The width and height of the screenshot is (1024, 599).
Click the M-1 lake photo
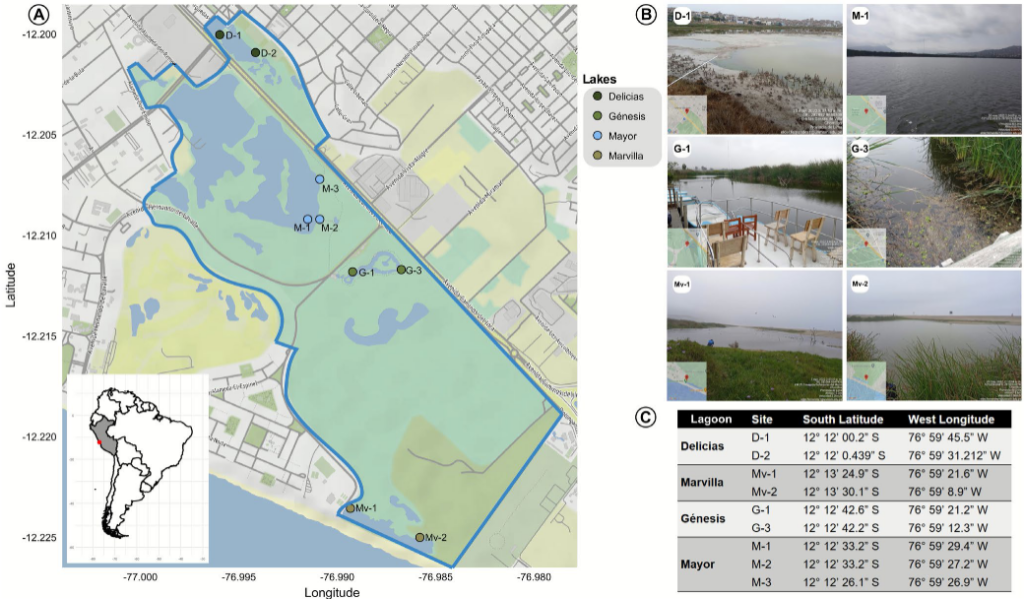click(x=934, y=69)
